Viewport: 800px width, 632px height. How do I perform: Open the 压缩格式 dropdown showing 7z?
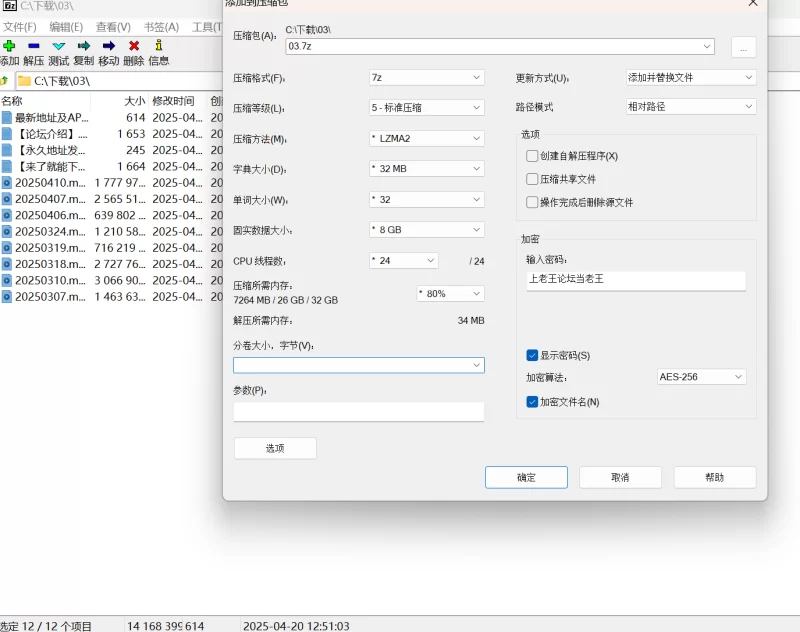tap(426, 78)
